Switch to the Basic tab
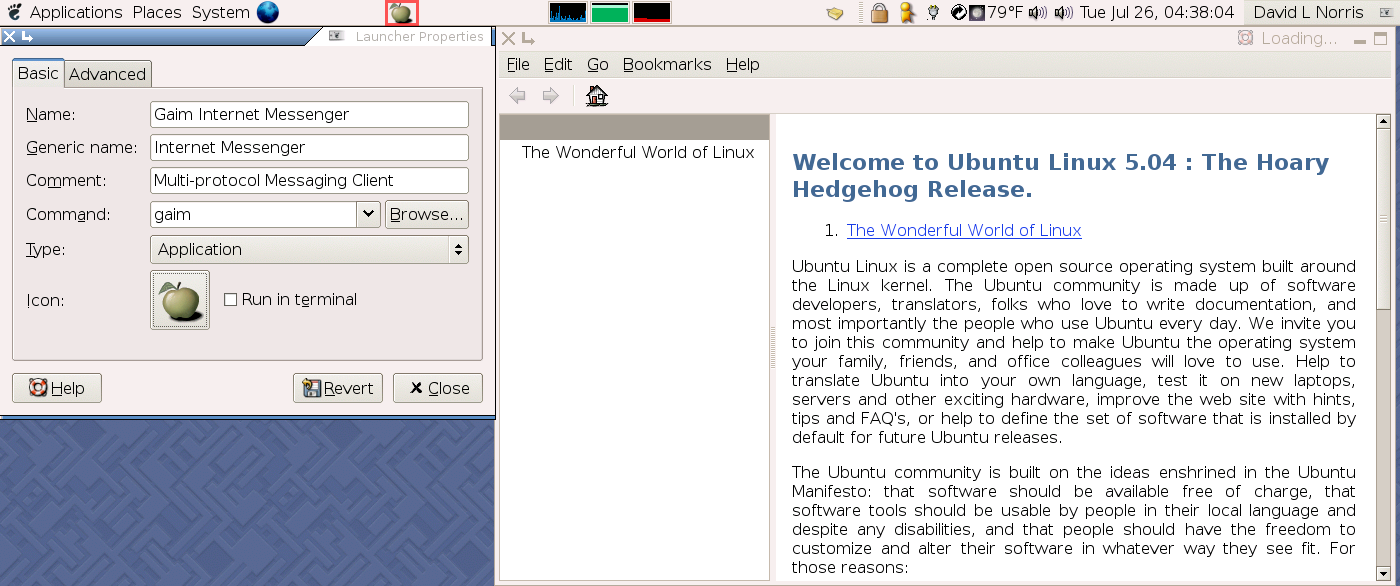Viewport: 1400px width, 586px height. [38, 73]
